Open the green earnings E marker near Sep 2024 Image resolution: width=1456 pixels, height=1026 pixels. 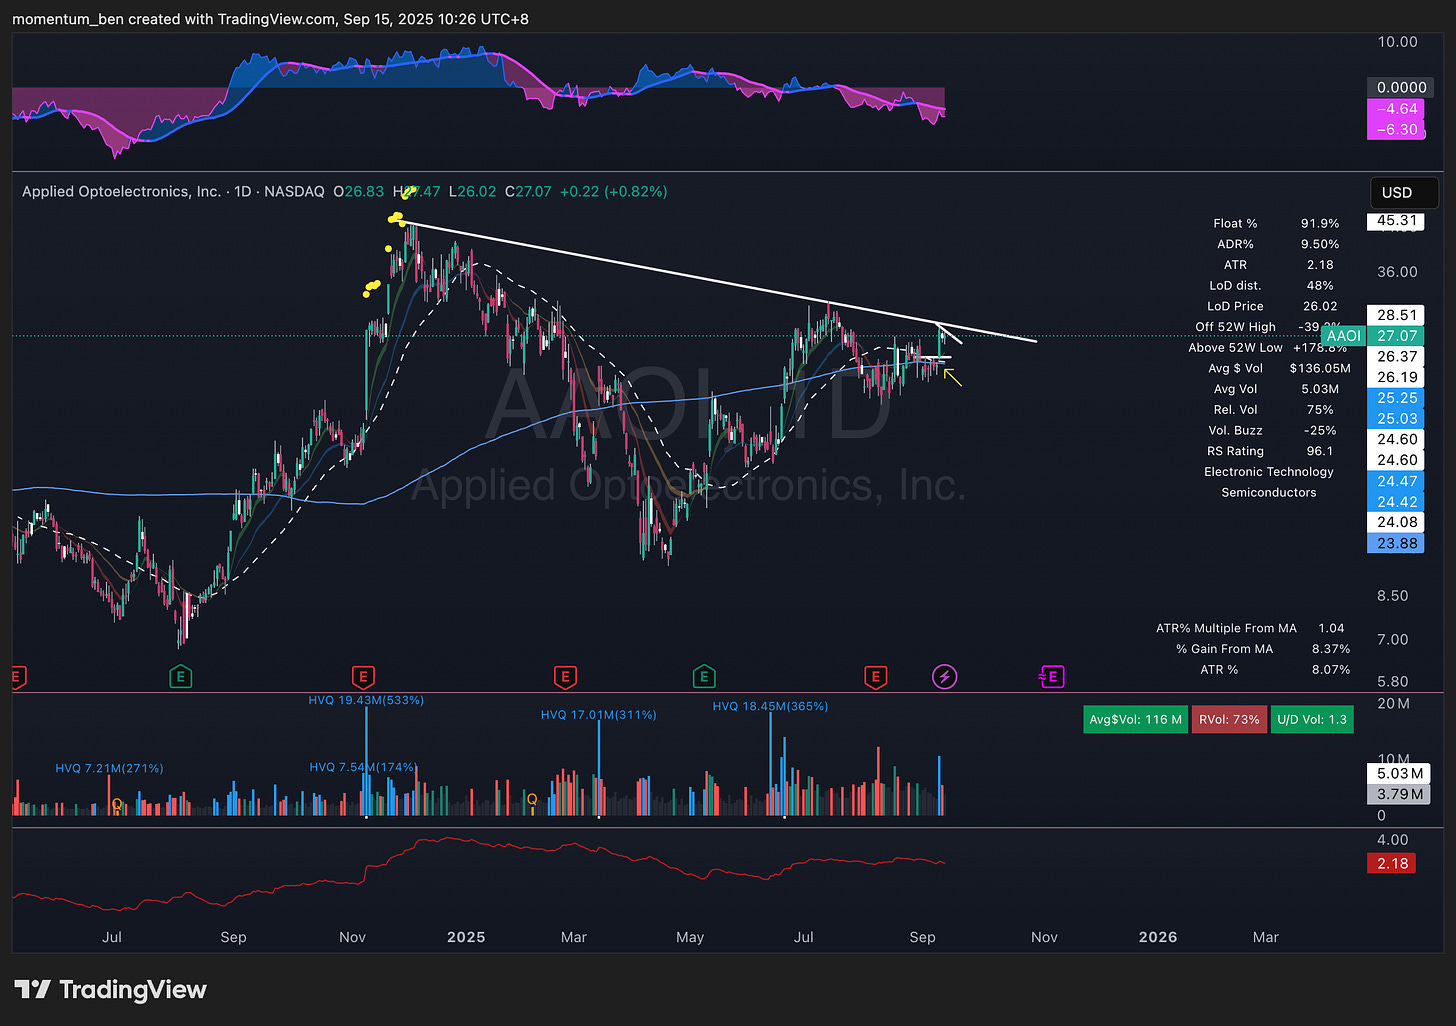180,677
